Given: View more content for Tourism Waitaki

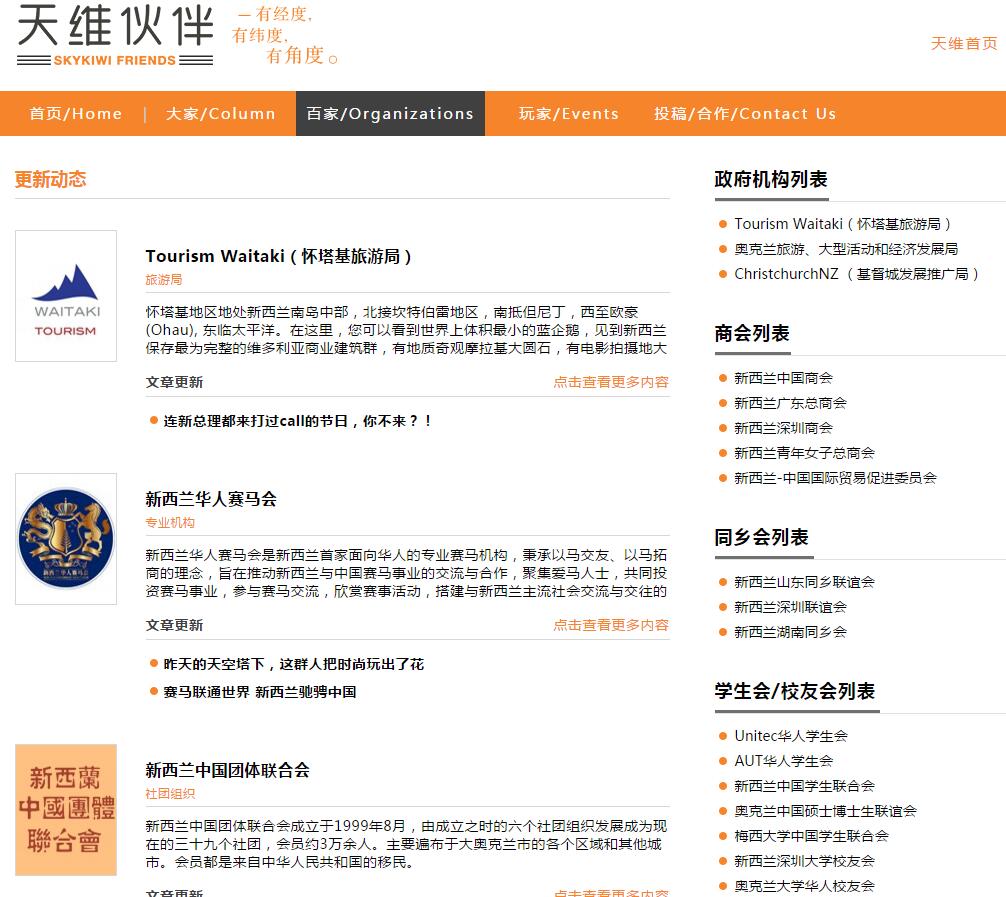Looking at the screenshot, I should point(611,382).
